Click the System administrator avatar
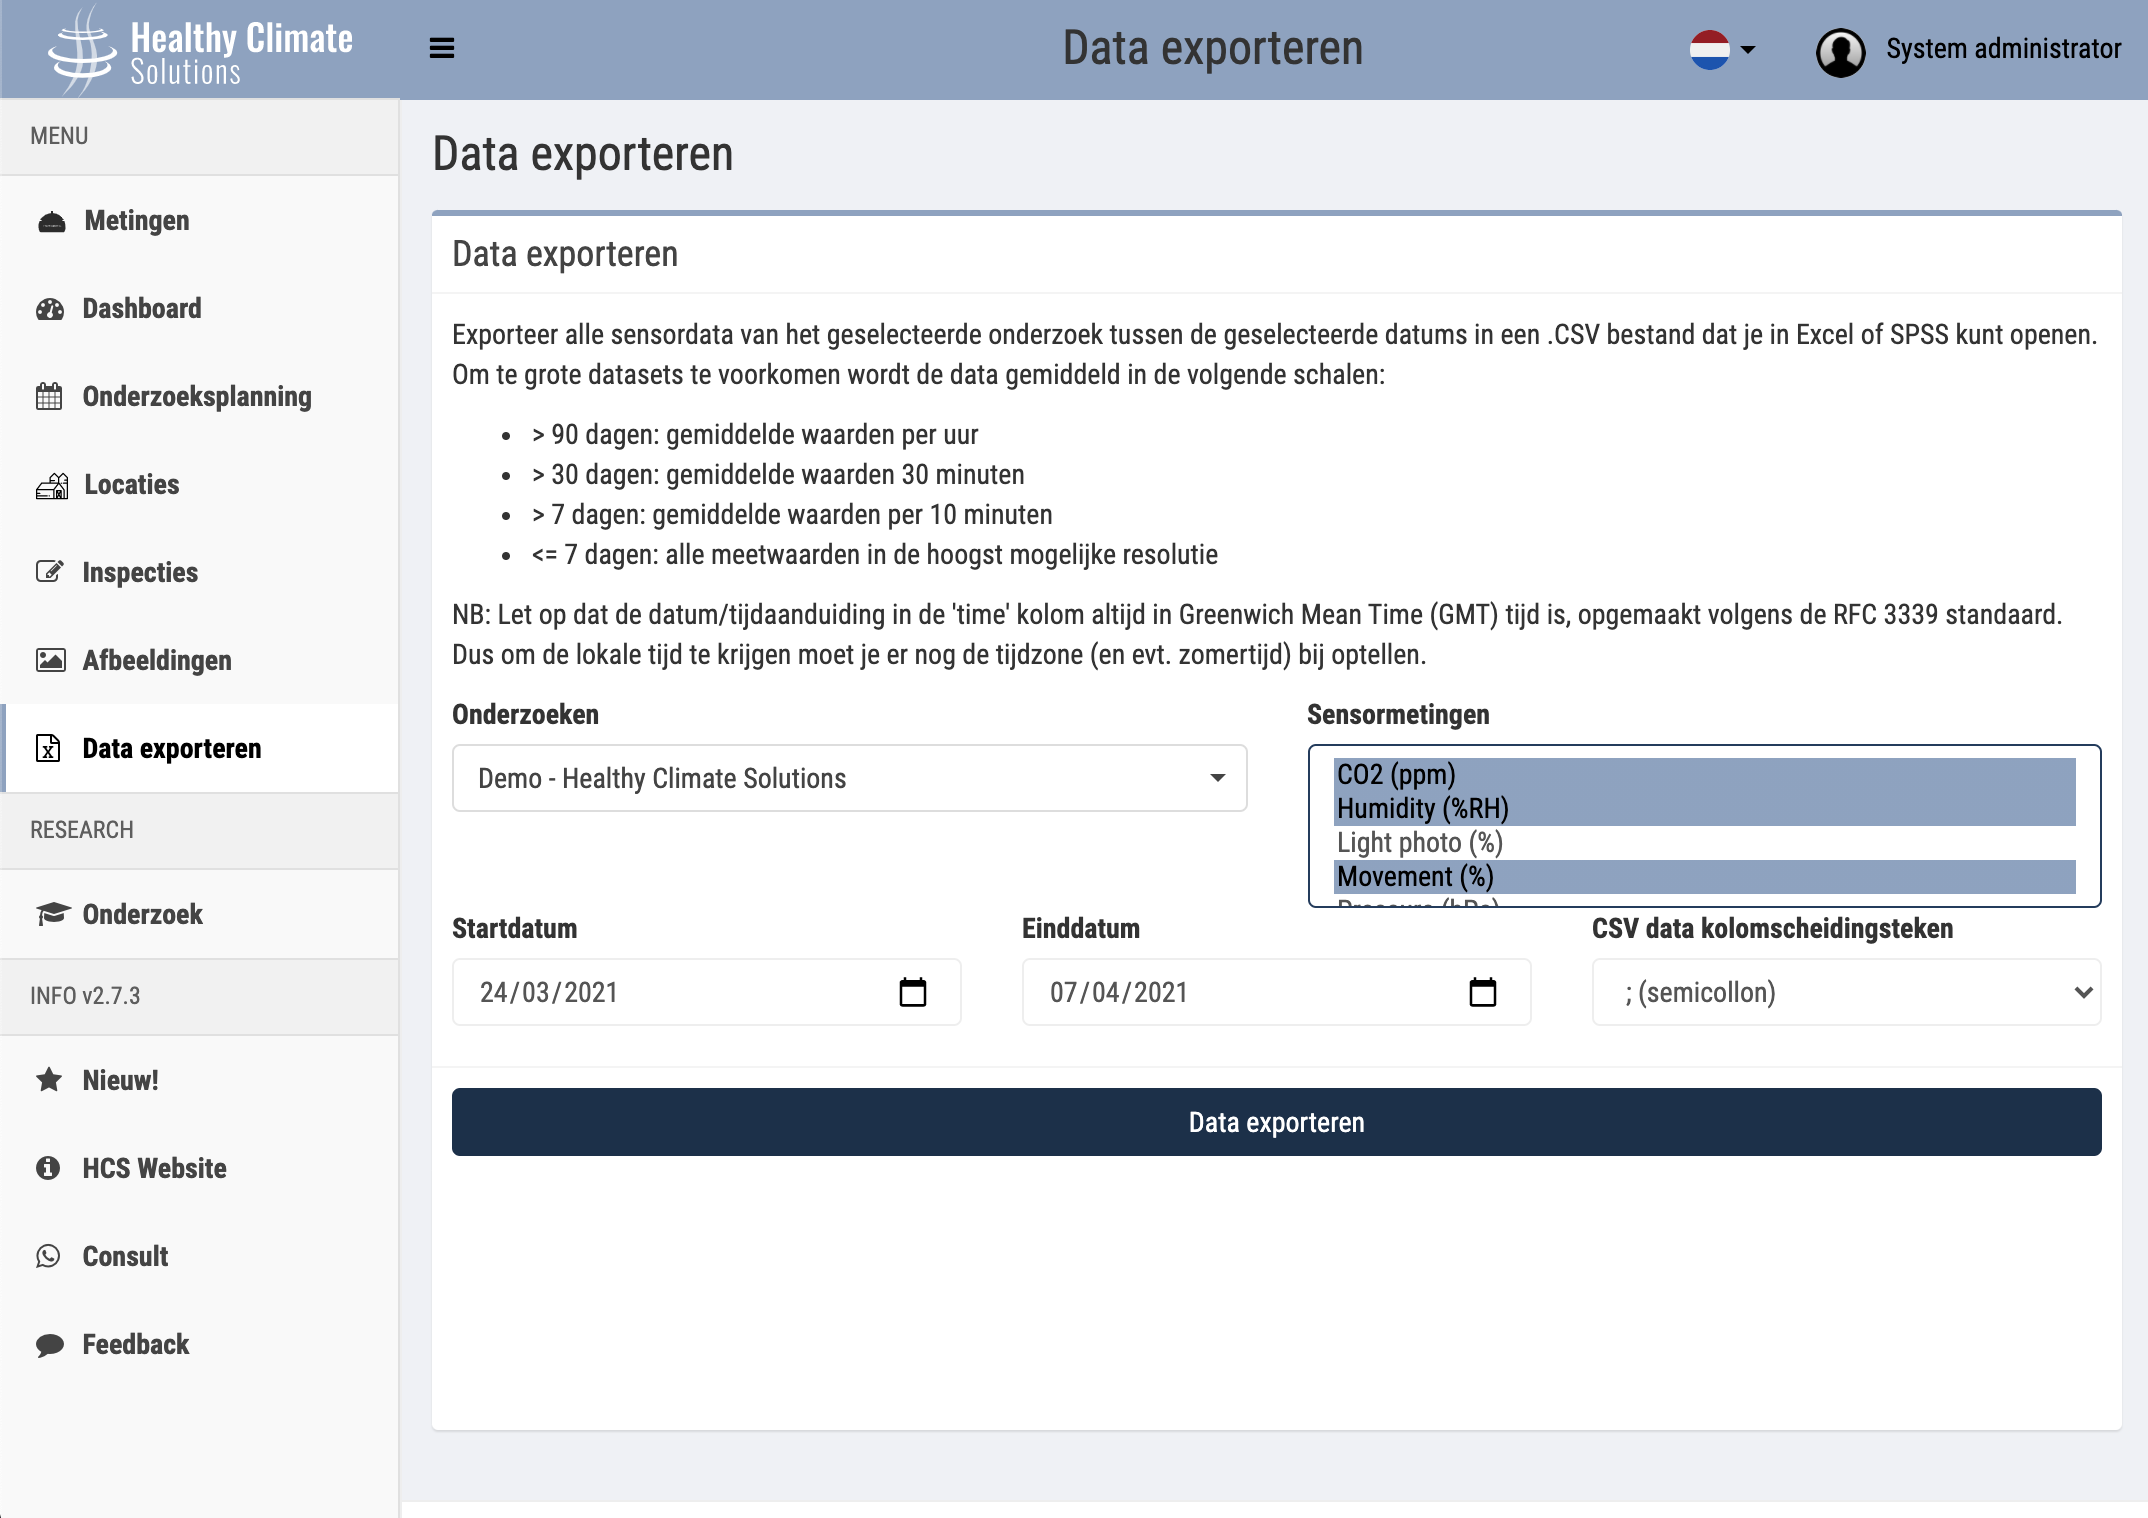This screenshot has width=2148, height=1518. coord(1840,48)
